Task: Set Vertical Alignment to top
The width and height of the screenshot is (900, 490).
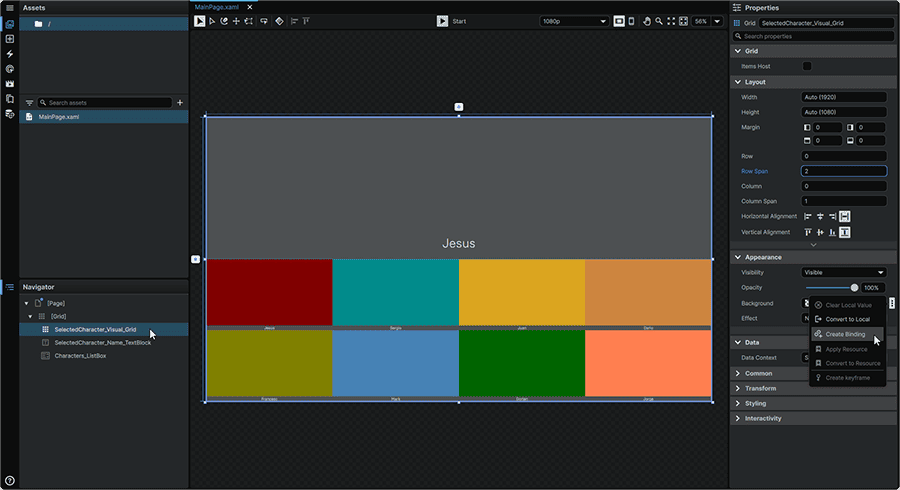Action: tap(808, 232)
